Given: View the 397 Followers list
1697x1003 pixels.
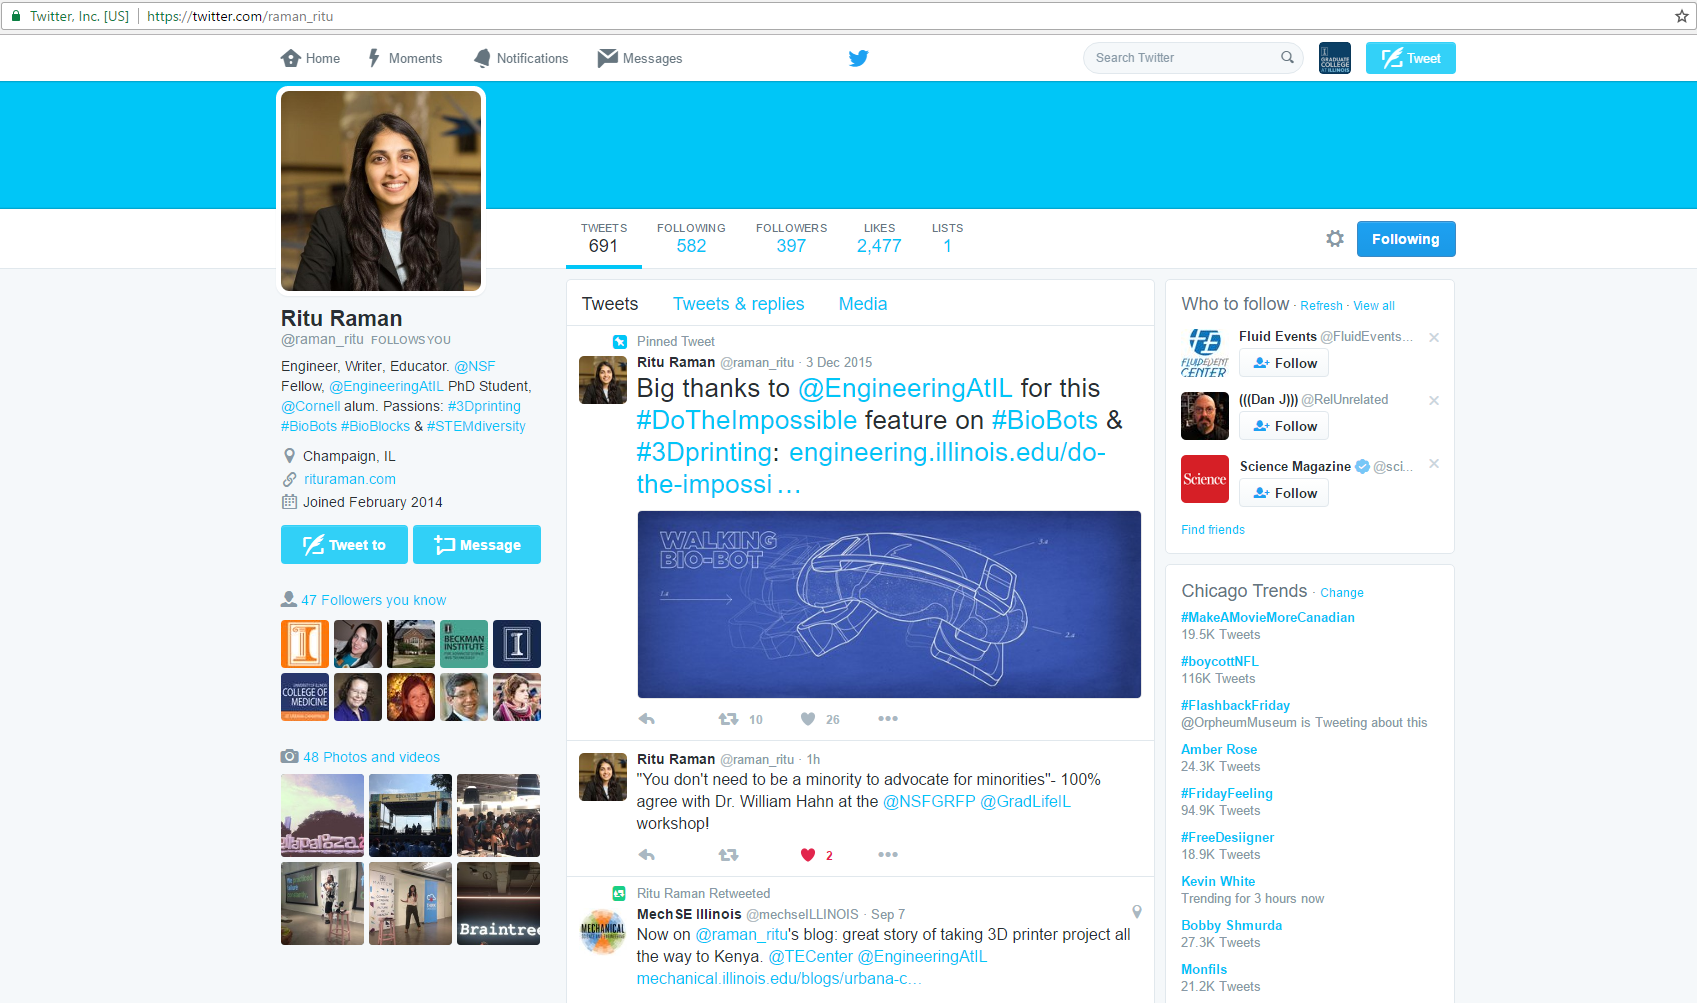Looking at the screenshot, I should [x=791, y=239].
